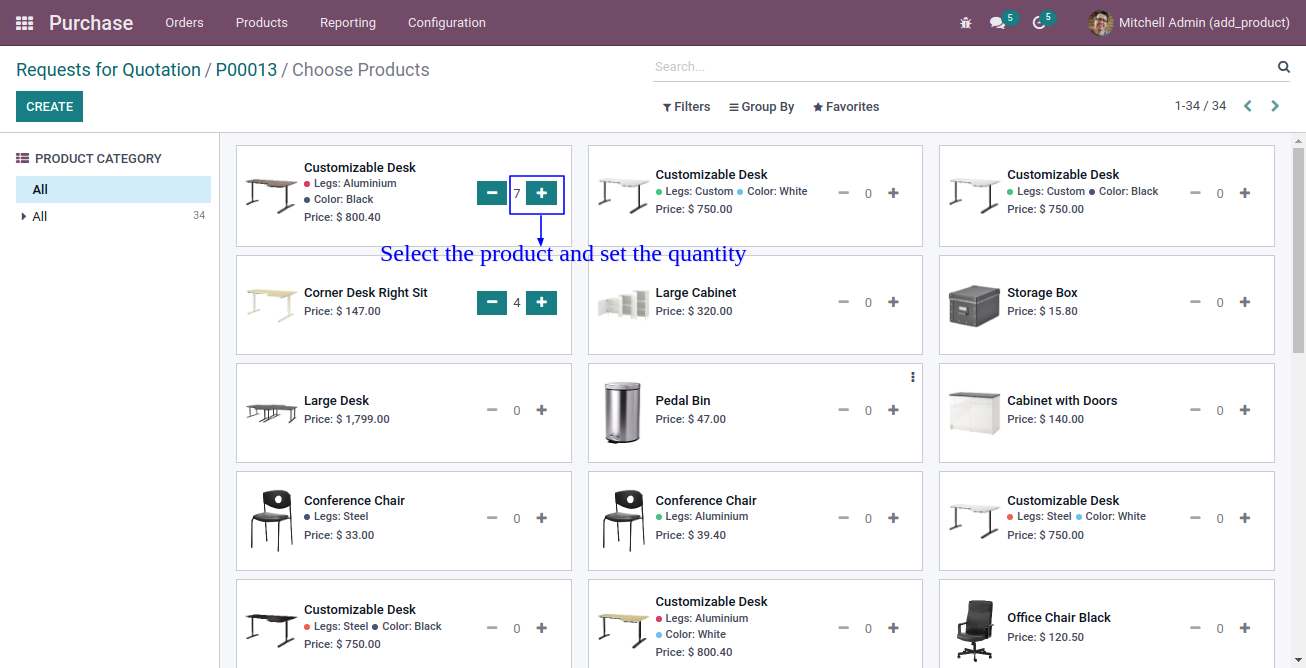Viewport: 1306px width, 668px height.
Task: Open the Orders menu
Action: point(184,23)
